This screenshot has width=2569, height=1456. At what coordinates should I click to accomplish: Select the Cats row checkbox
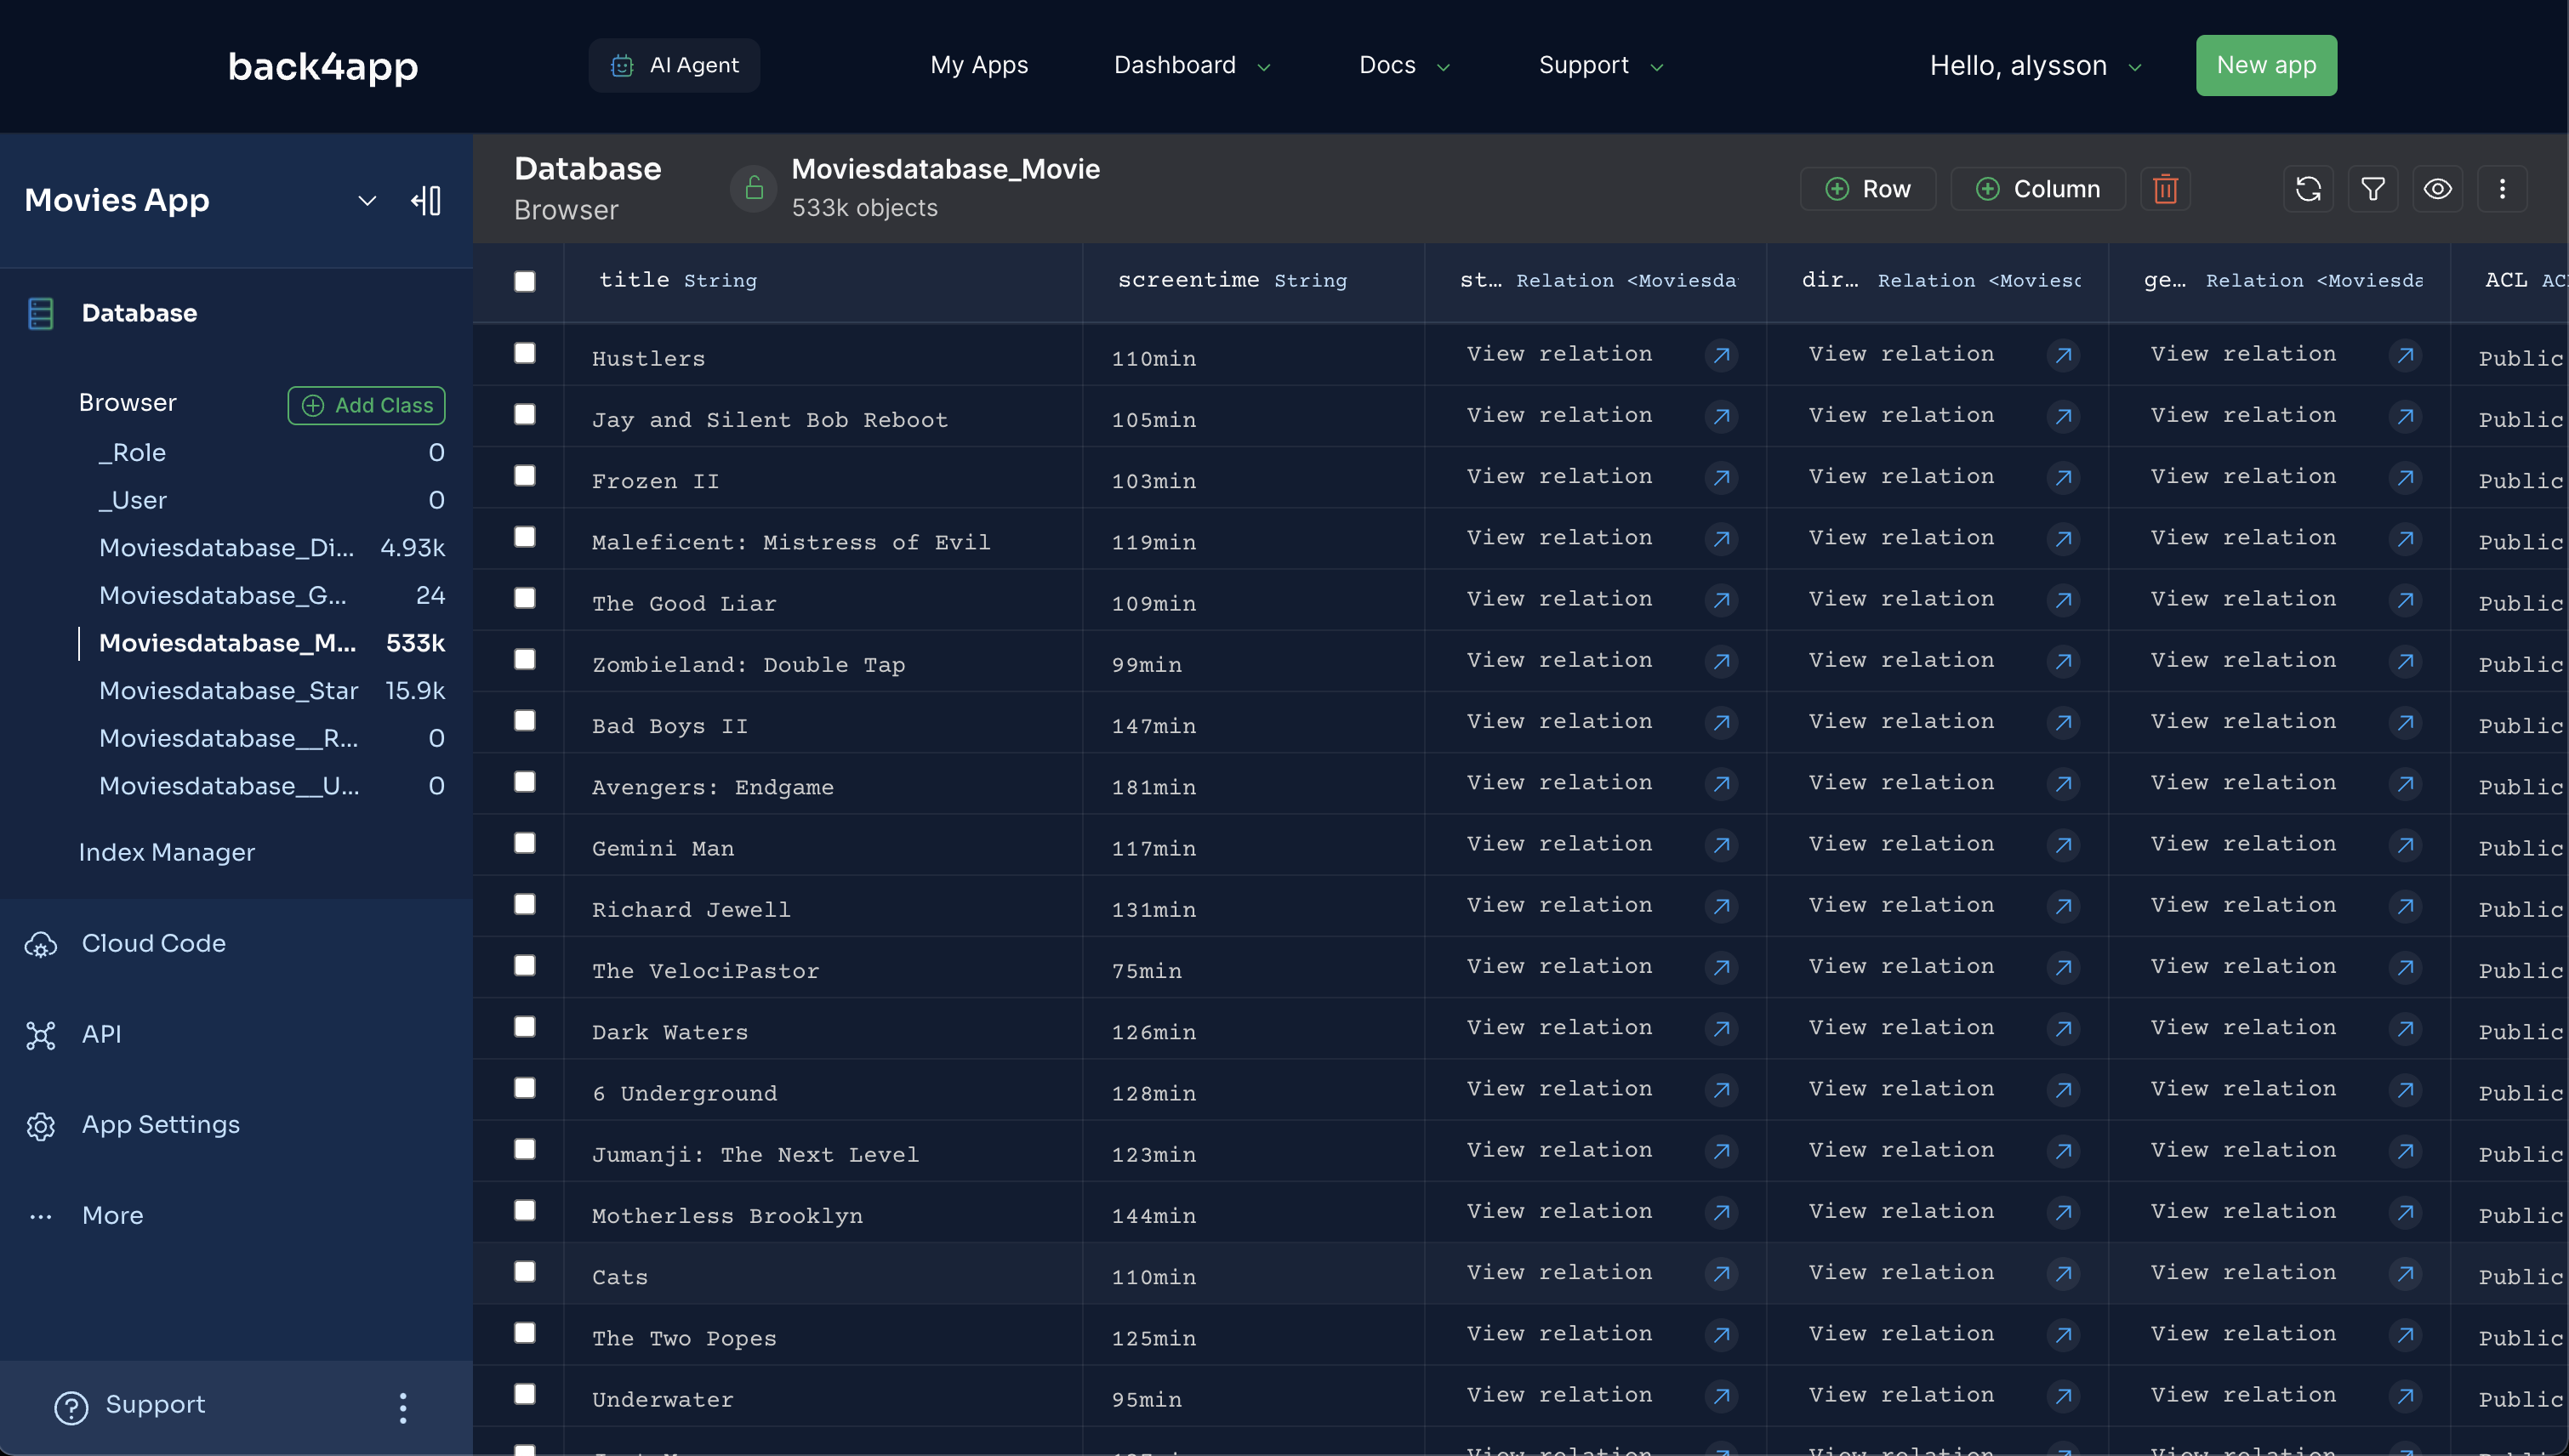click(x=524, y=1271)
